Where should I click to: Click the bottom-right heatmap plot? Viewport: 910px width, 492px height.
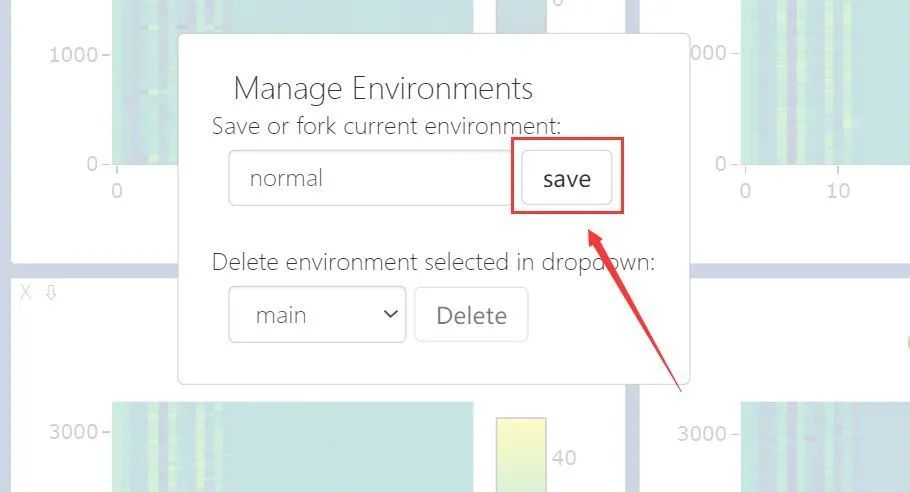(825, 447)
